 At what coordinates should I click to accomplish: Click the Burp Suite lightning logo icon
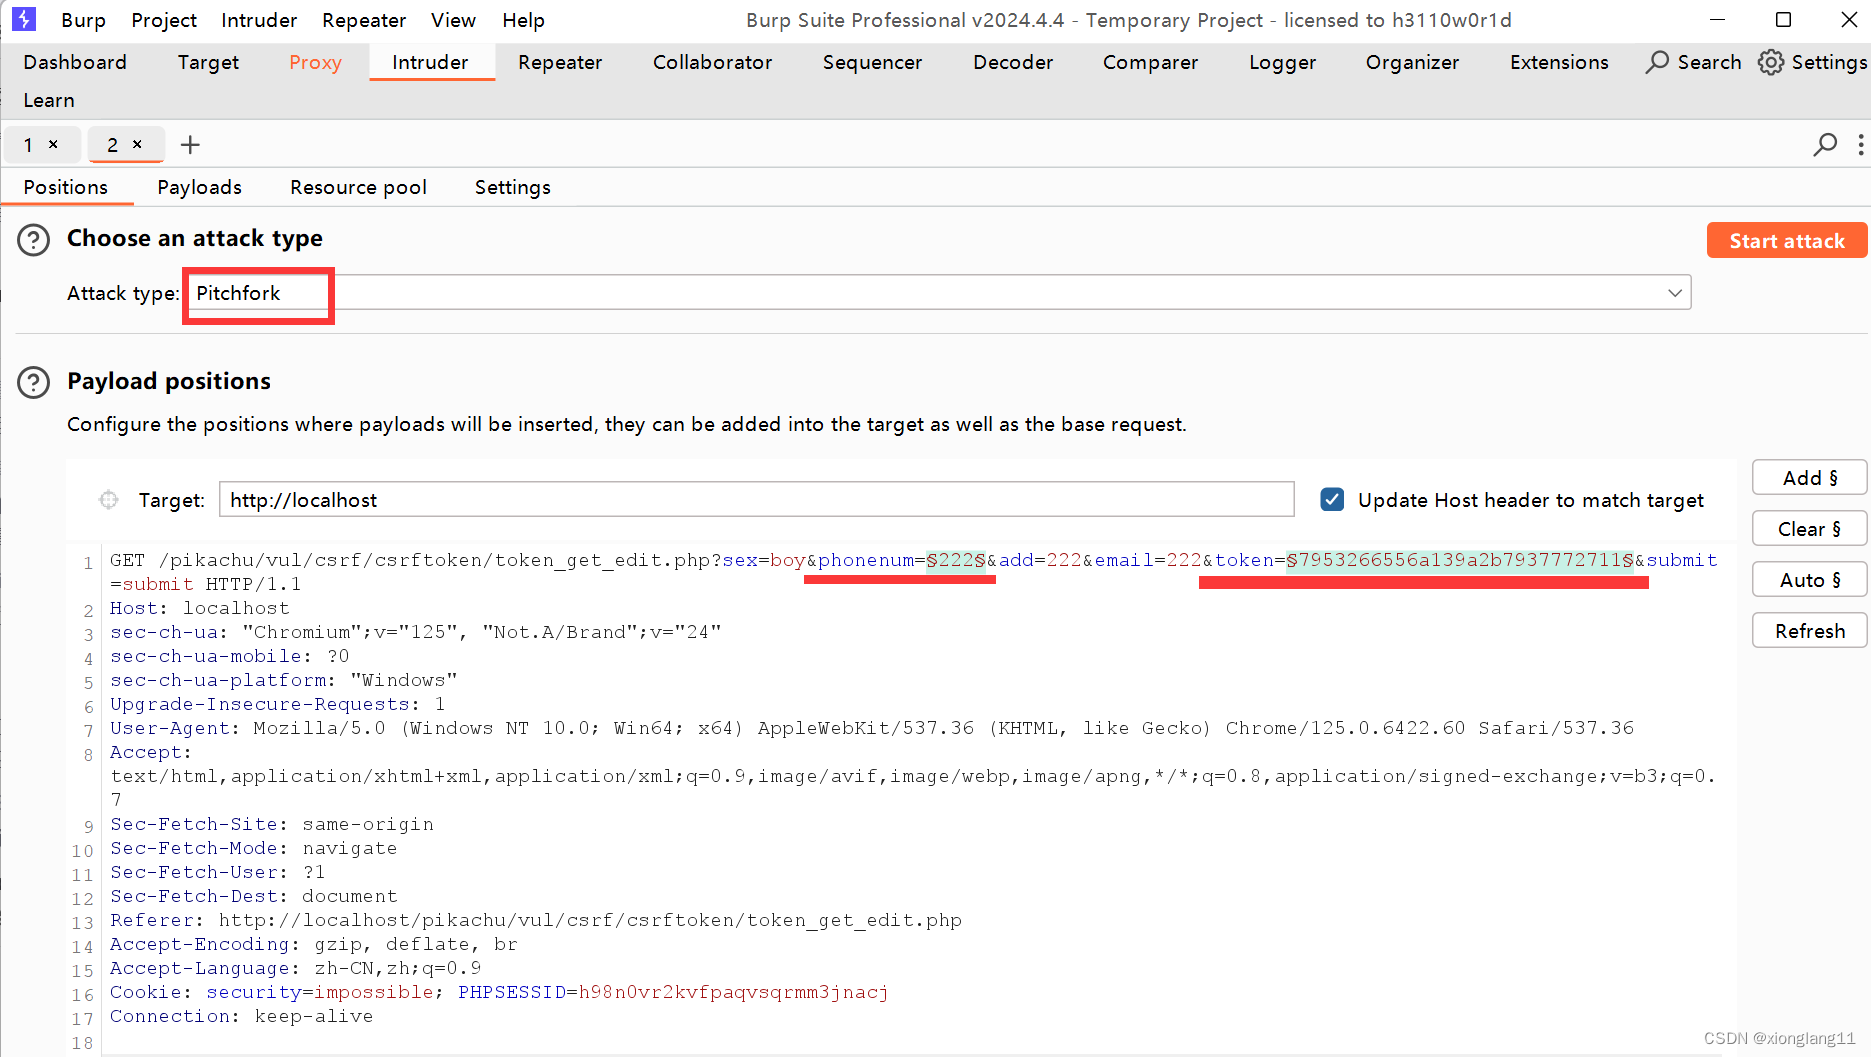(23, 19)
